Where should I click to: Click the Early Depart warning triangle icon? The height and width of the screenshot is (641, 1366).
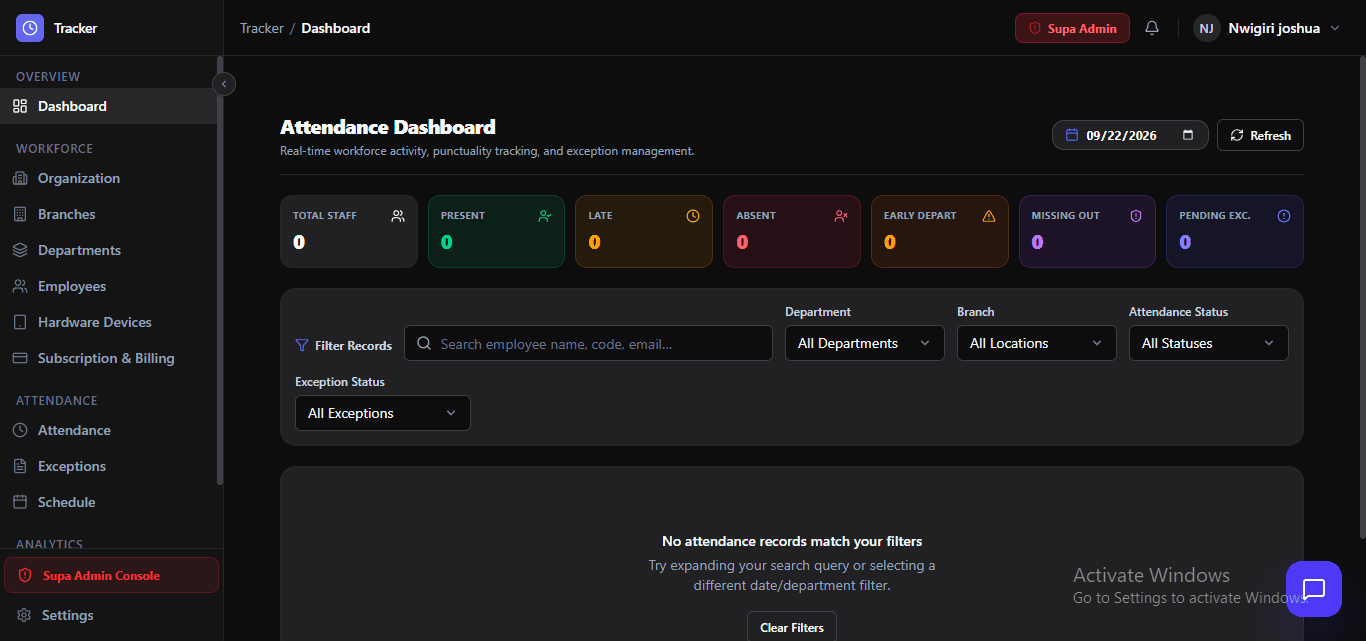pyautogui.click(x=989, y=215)
